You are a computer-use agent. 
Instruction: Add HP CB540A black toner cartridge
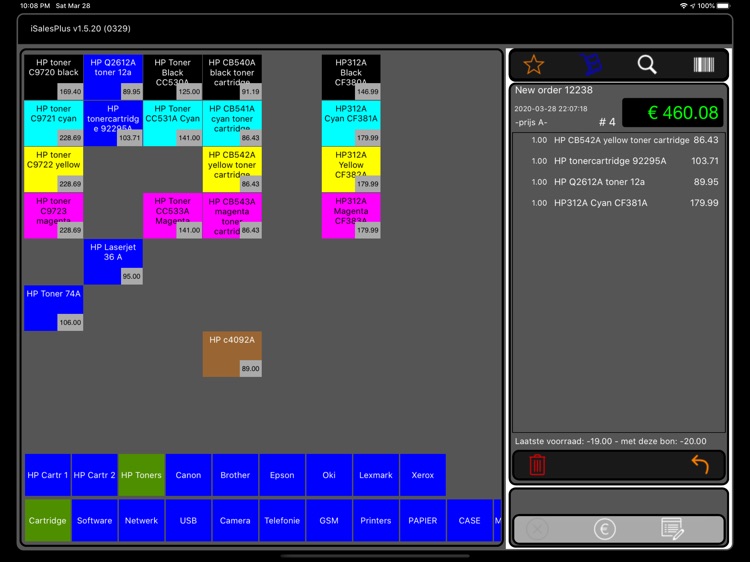[232, 77]
